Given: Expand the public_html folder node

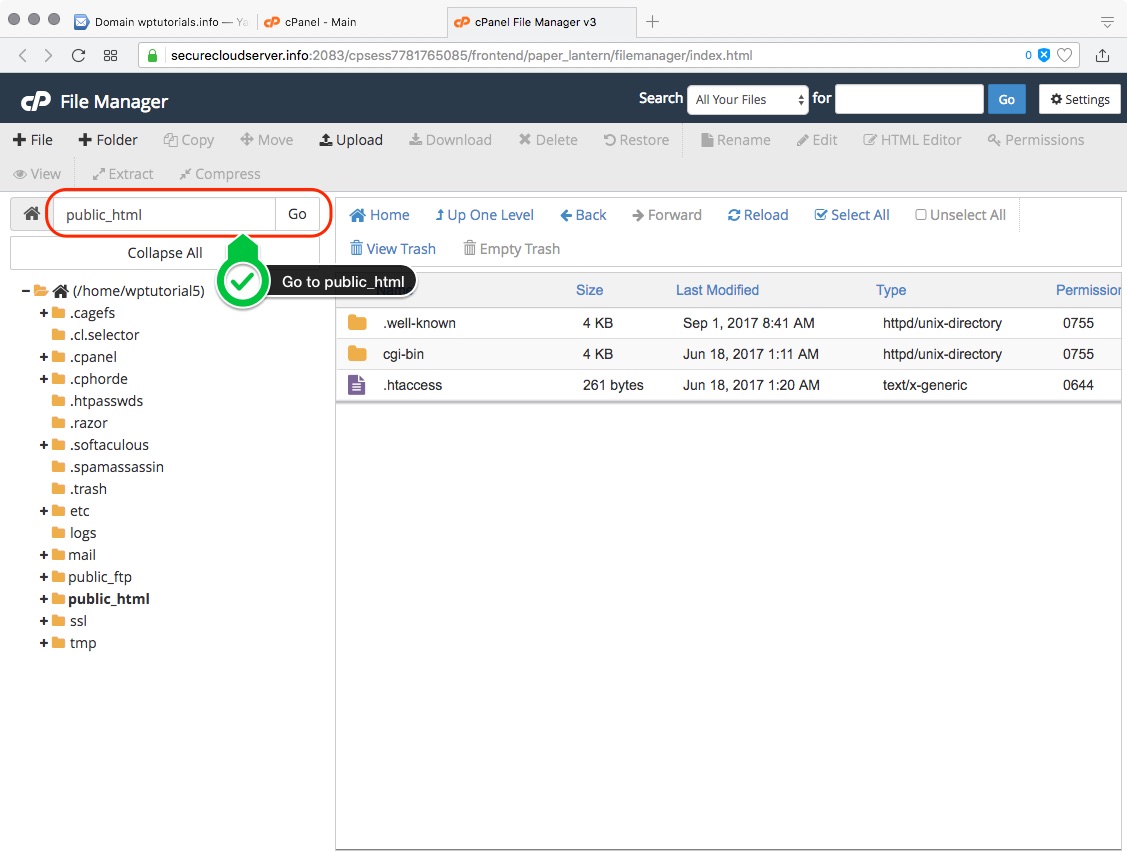Looking at the screenshot, I should pyautogui.click(x=44, y=599).
